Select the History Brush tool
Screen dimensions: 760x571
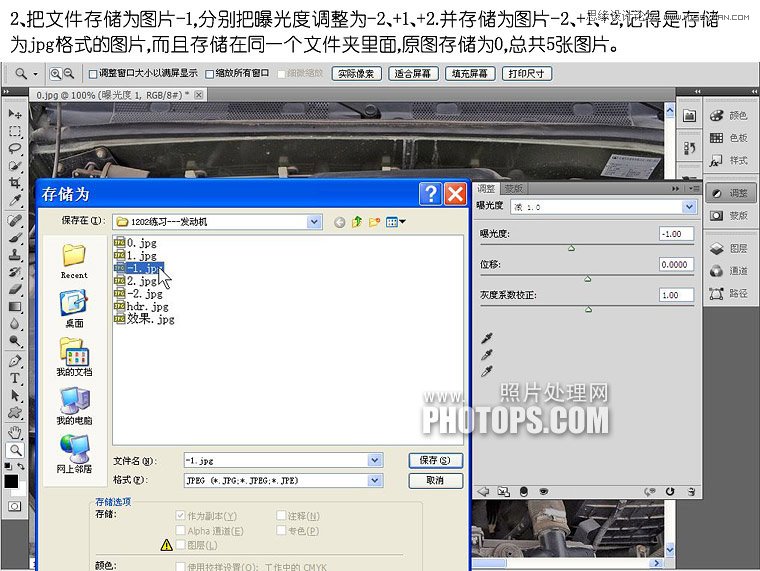[x=15, y=272]
